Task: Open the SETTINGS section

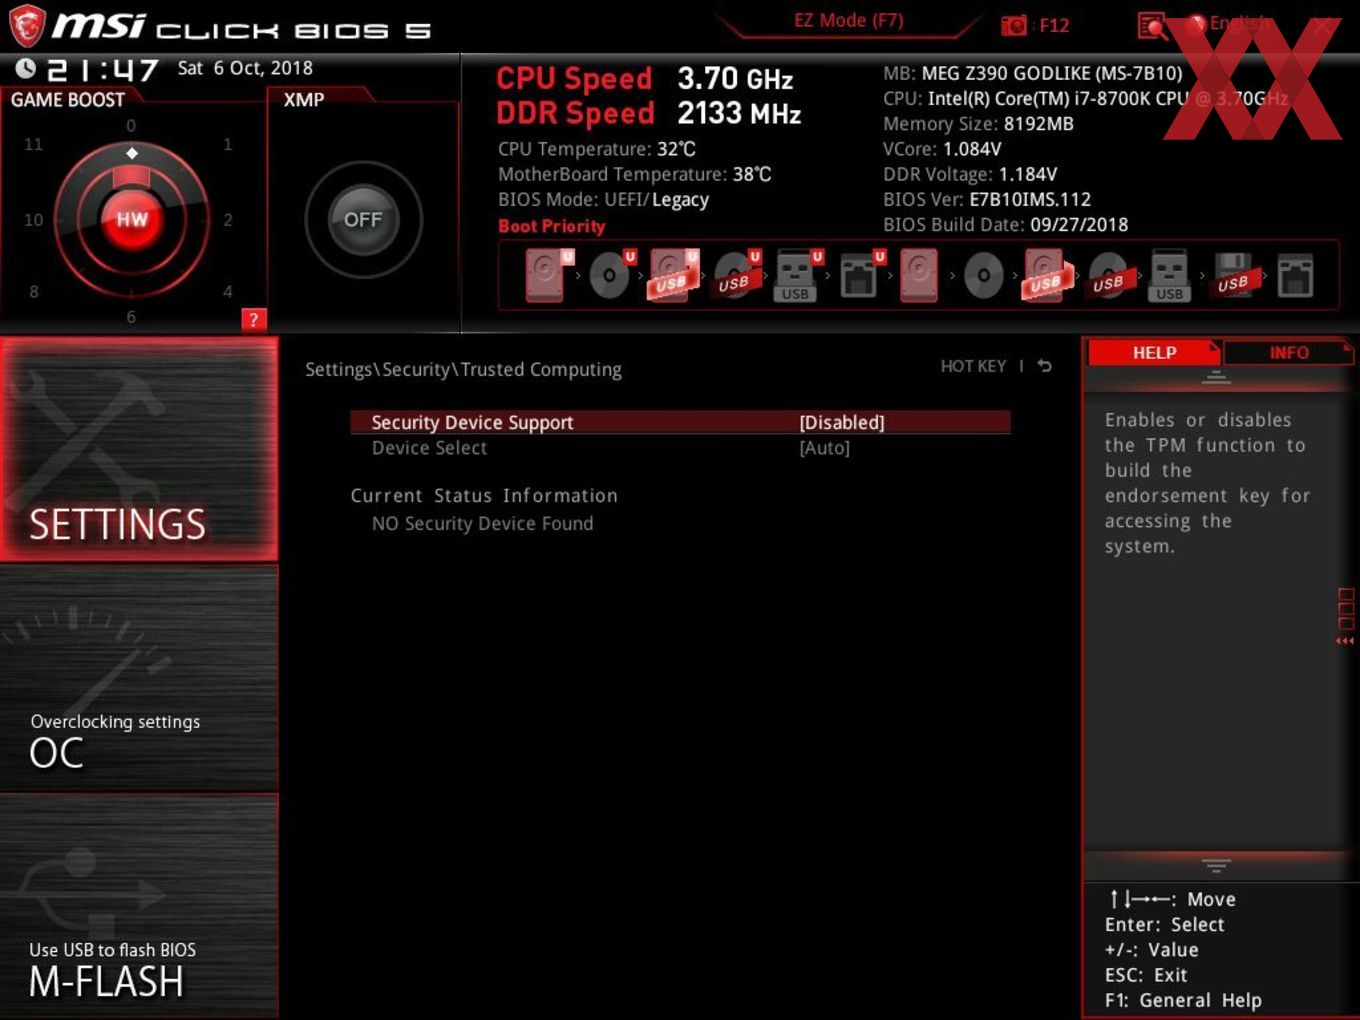Action: point(139,449)
